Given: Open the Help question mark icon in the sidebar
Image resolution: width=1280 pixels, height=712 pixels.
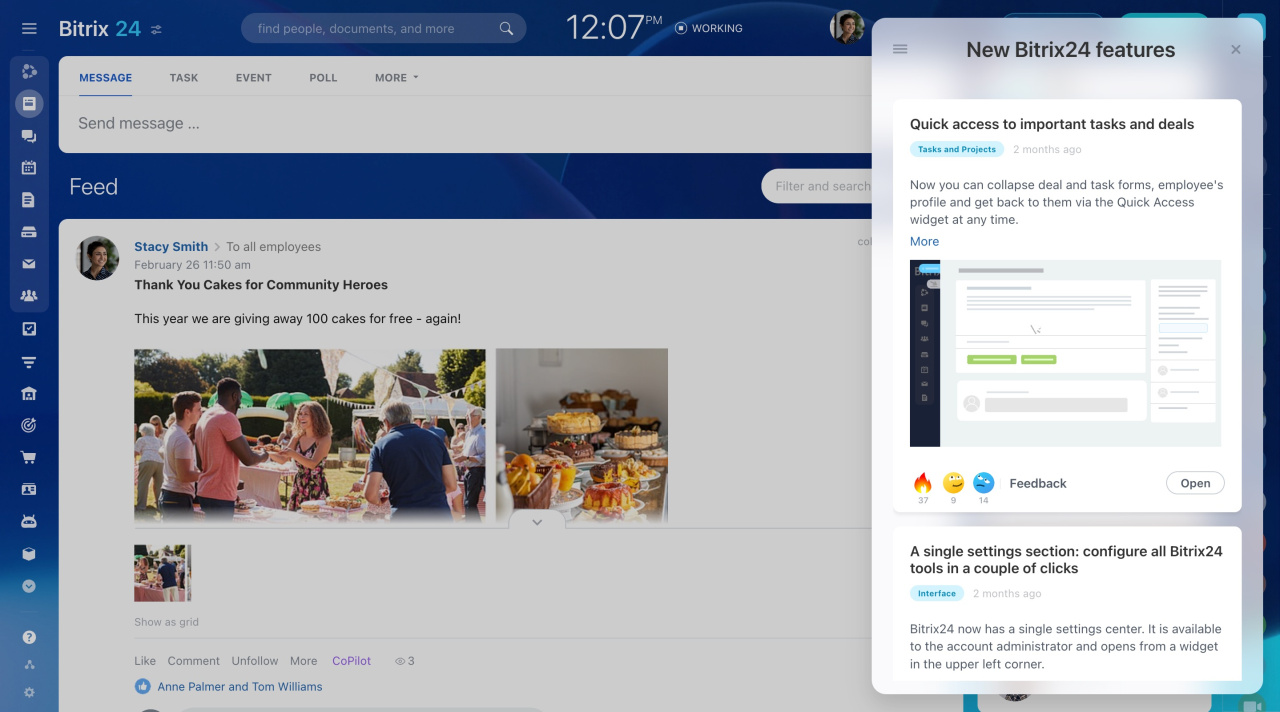Looking at the screenshot, I should [x=29, y=637].
